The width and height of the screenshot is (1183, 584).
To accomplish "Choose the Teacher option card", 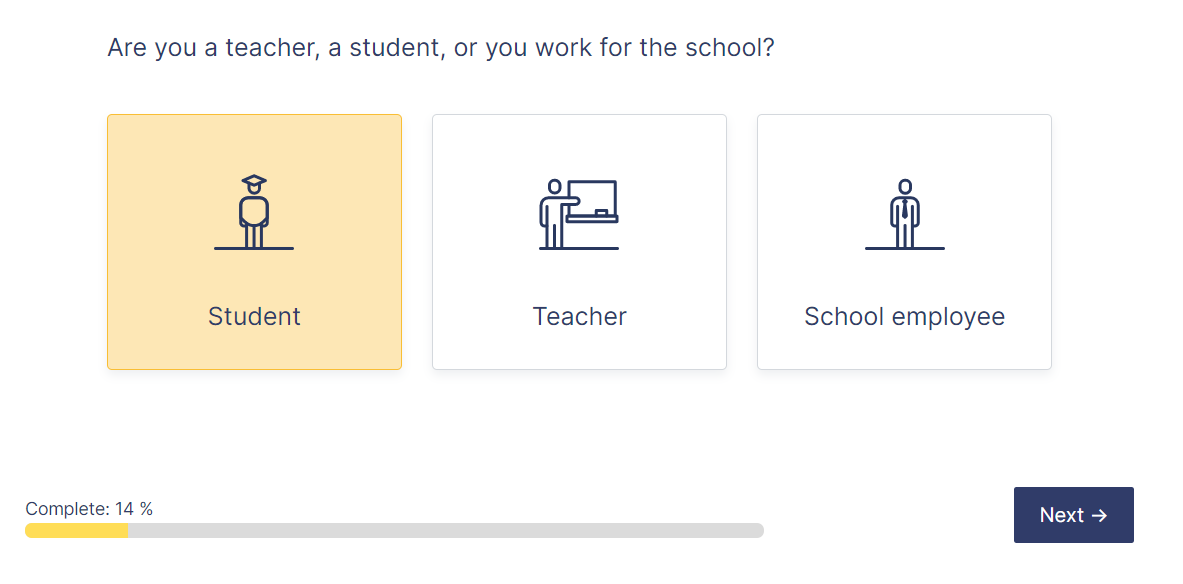I will [x=579, y=242].
